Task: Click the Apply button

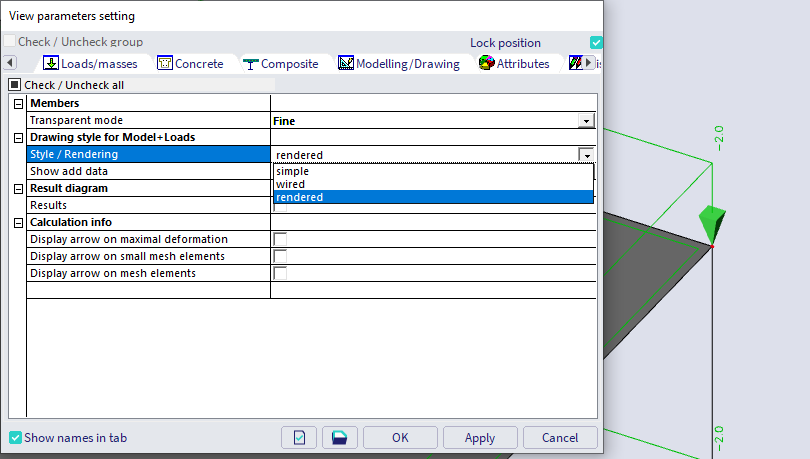Action: (x=480, y=438)
